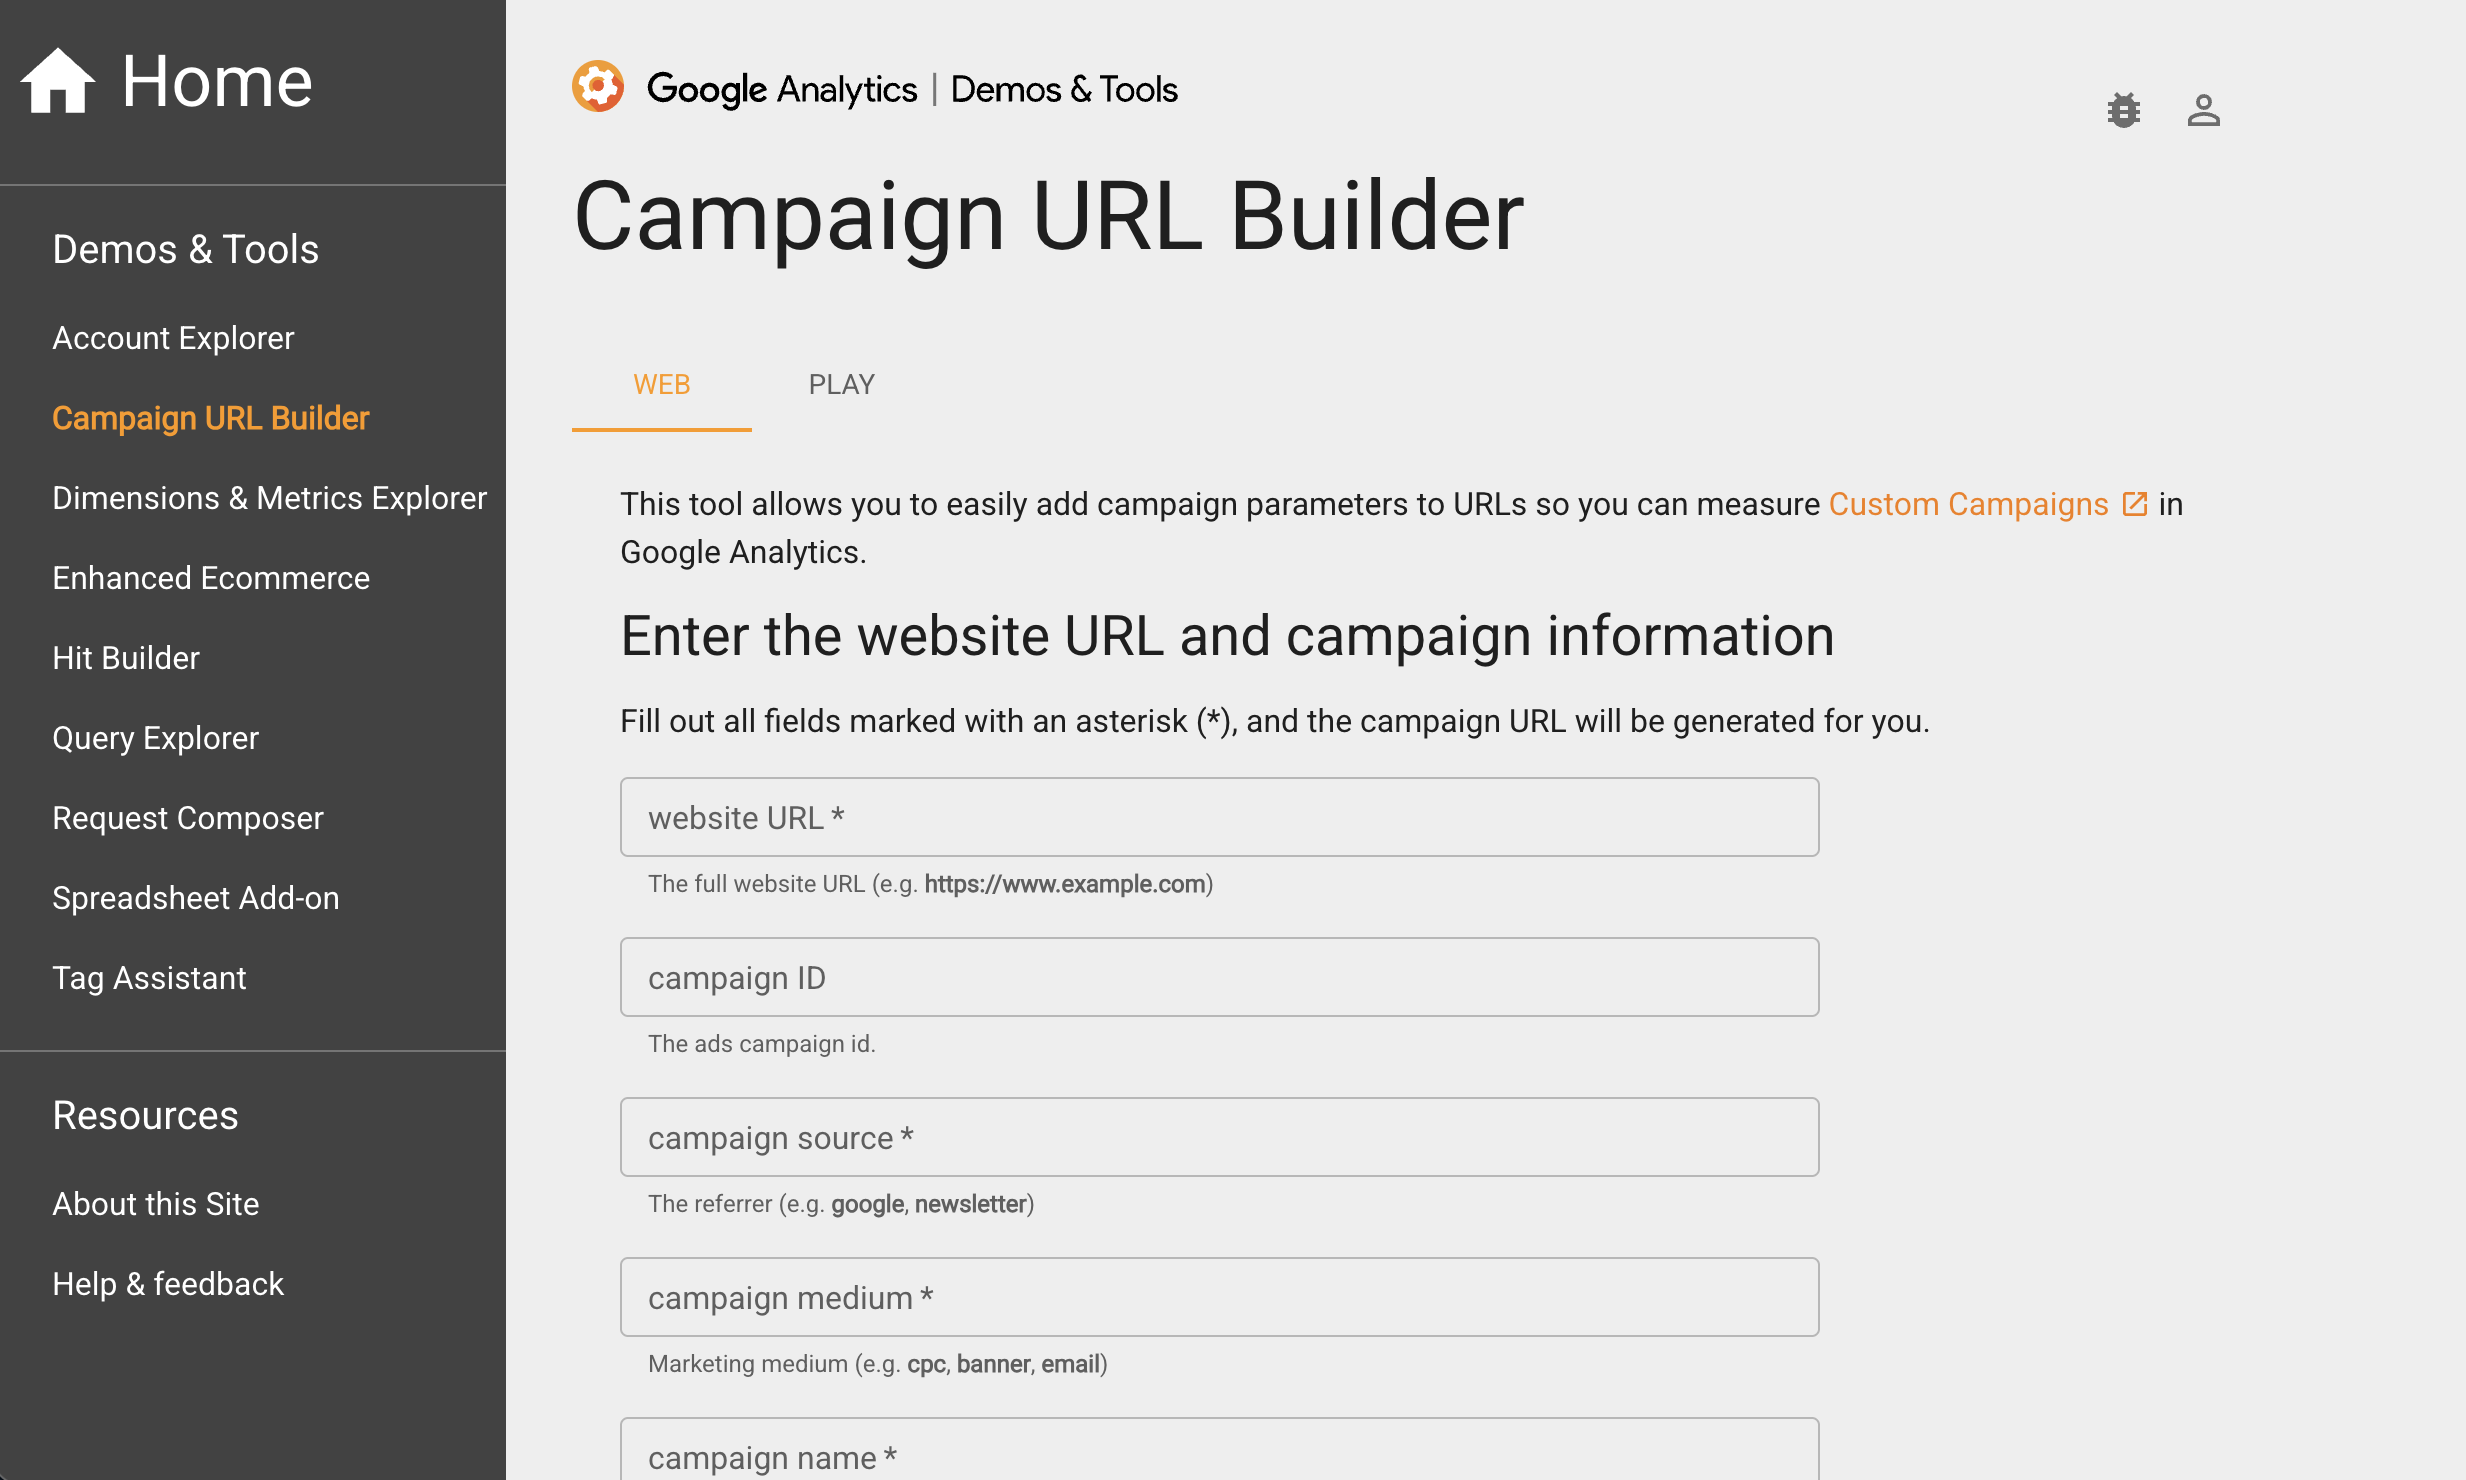This screenshot has width=2466, height=1480.
Task: Open the Hit Builder tool
Action: (126, 658)
